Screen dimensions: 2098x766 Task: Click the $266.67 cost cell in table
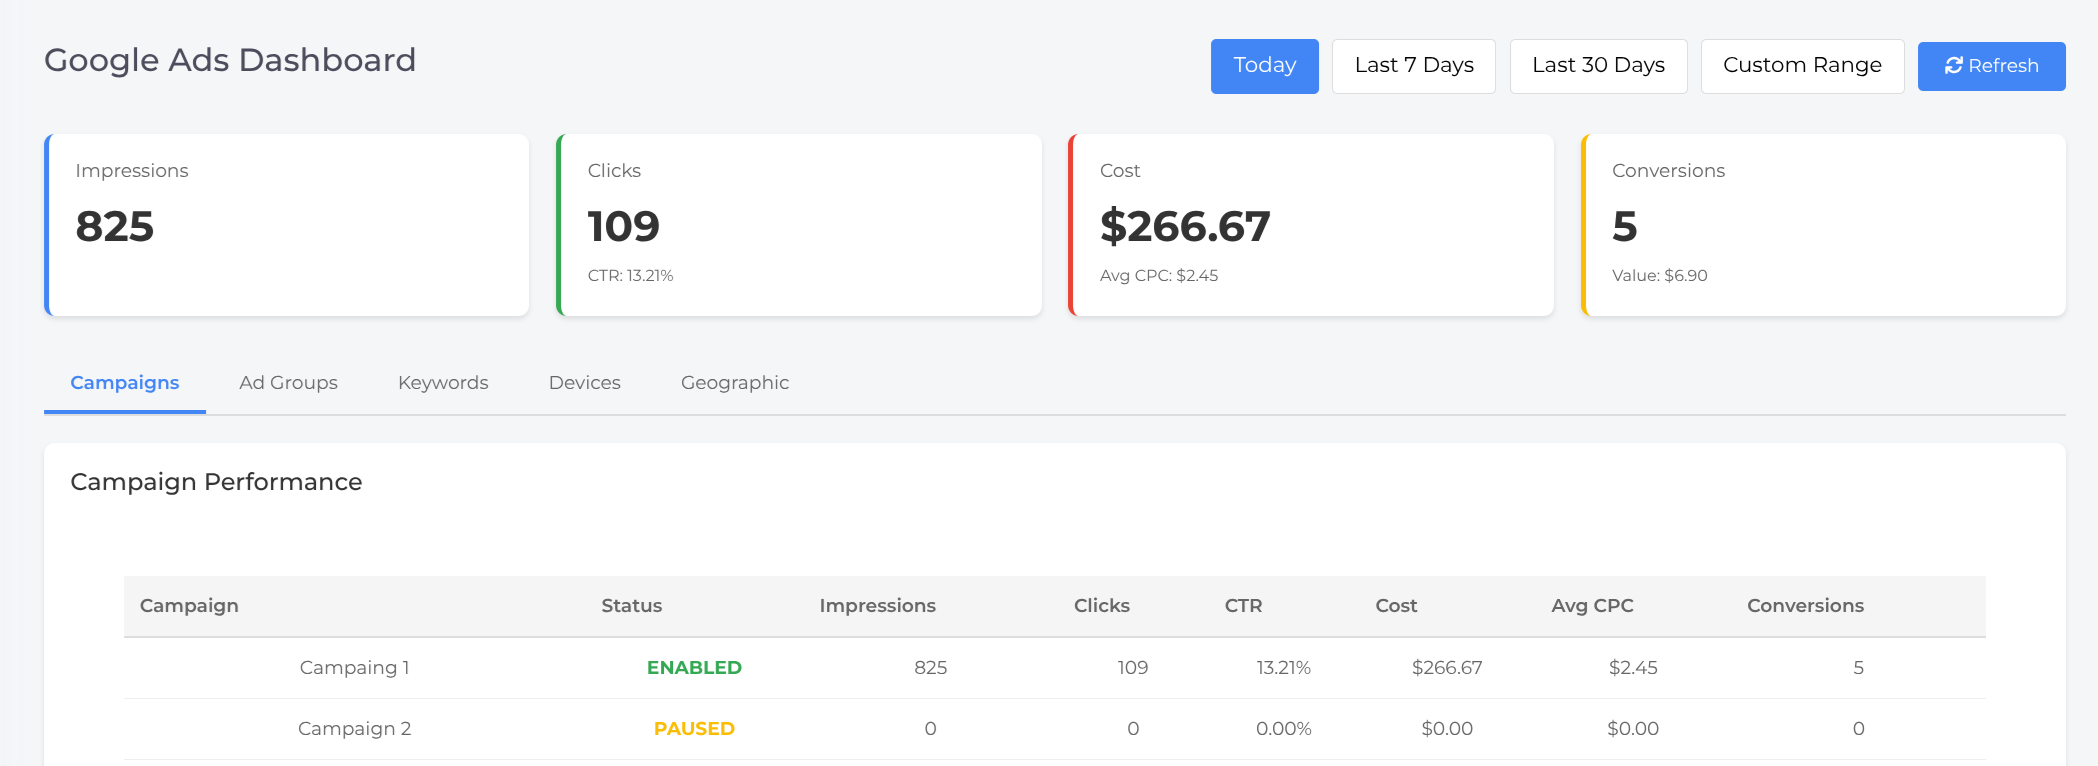tap(1447, 668)
